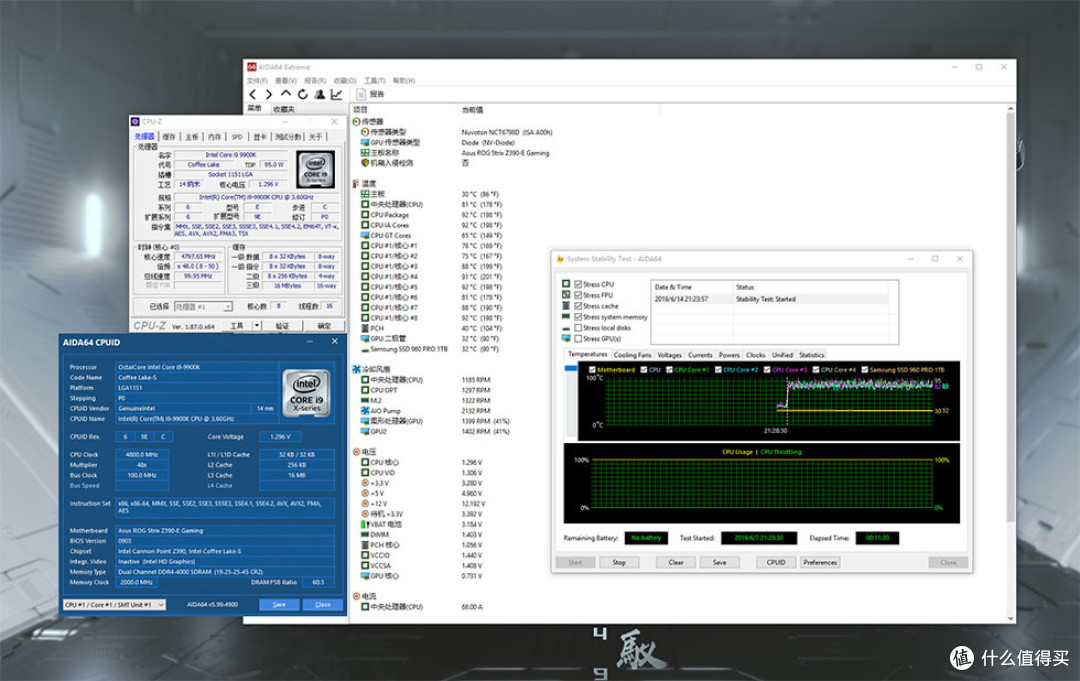Toggle Samsung SSD 960 PRO graph checkbox

[864, 370]
